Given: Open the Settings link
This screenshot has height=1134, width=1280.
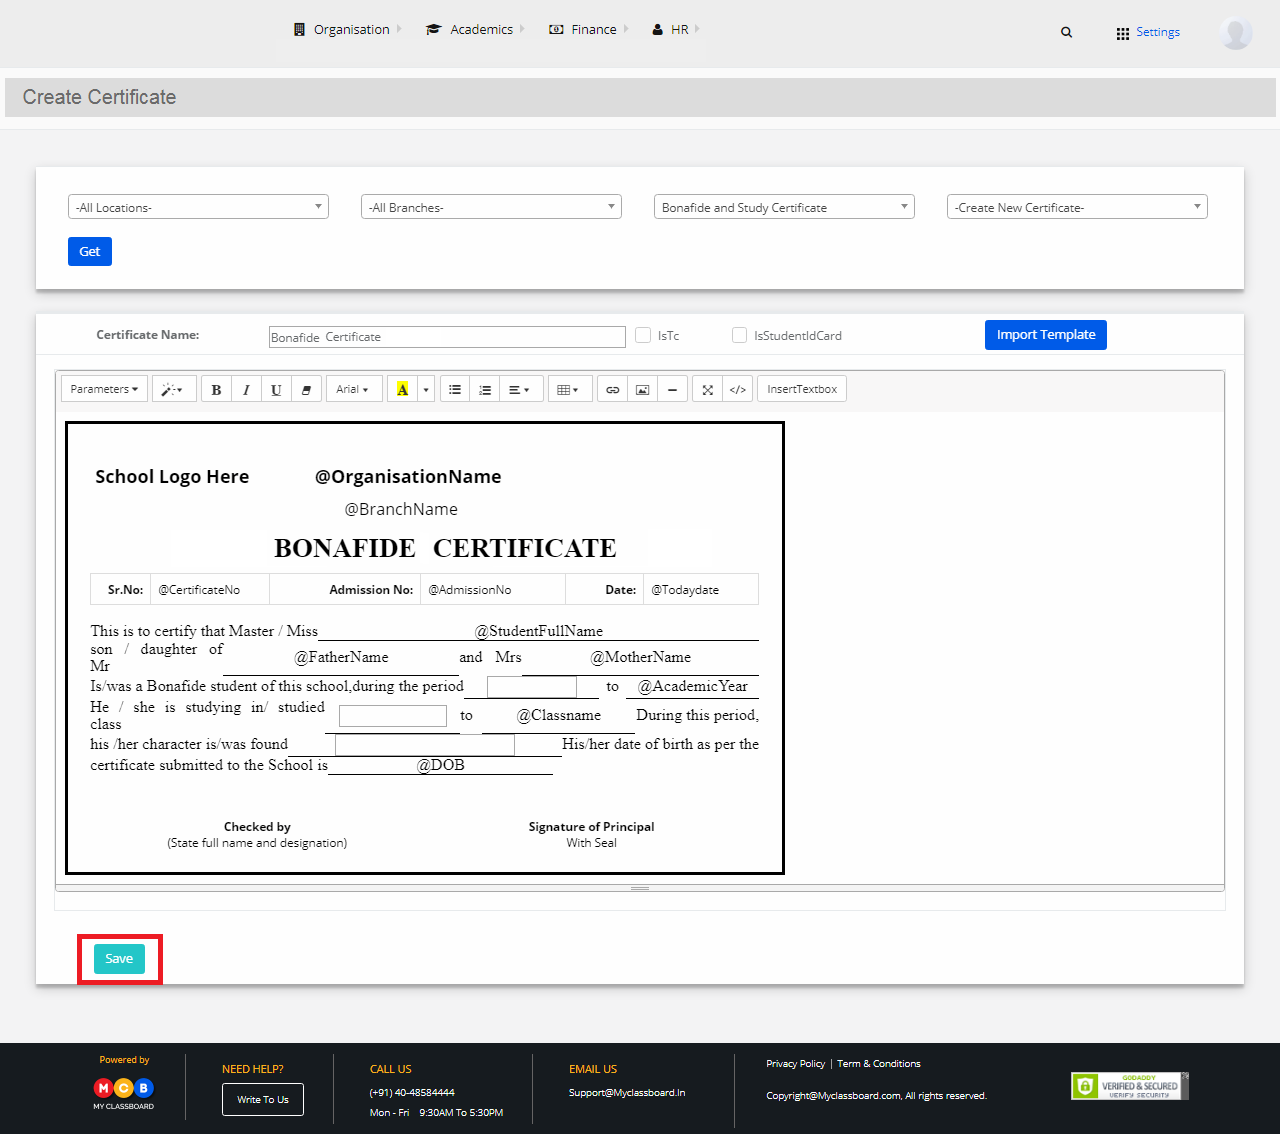Looking at the screenshot, I should pyautogui.click(x=1158, y=32).
